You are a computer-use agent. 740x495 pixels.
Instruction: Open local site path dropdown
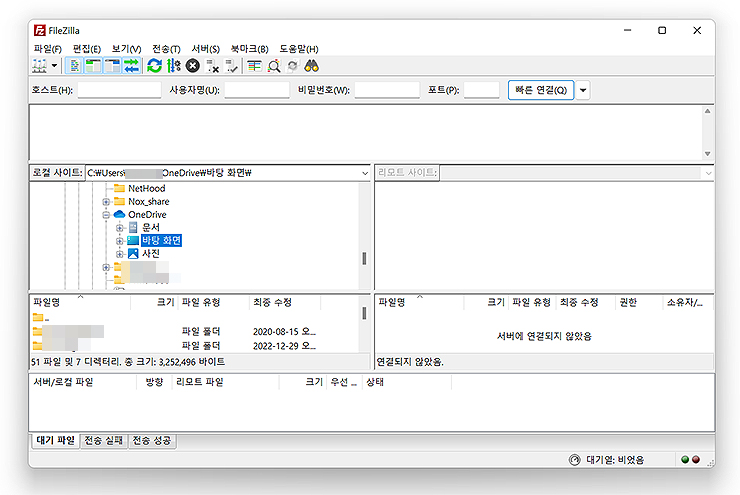364,173
